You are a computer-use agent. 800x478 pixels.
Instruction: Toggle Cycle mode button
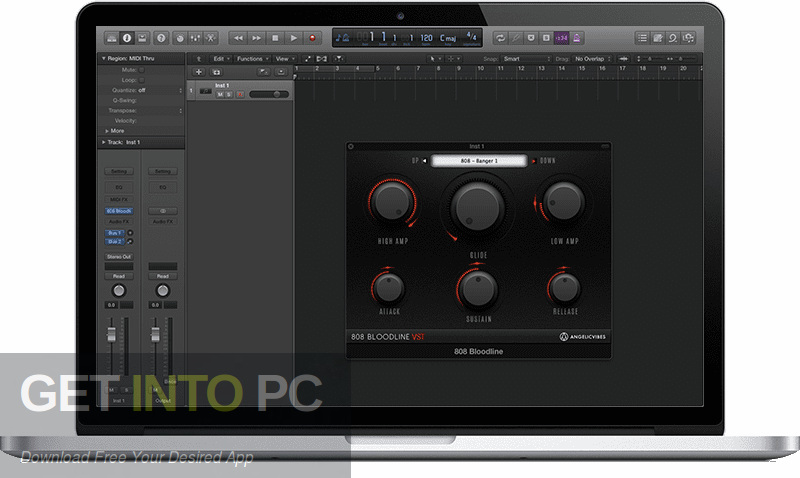(501, 38)
